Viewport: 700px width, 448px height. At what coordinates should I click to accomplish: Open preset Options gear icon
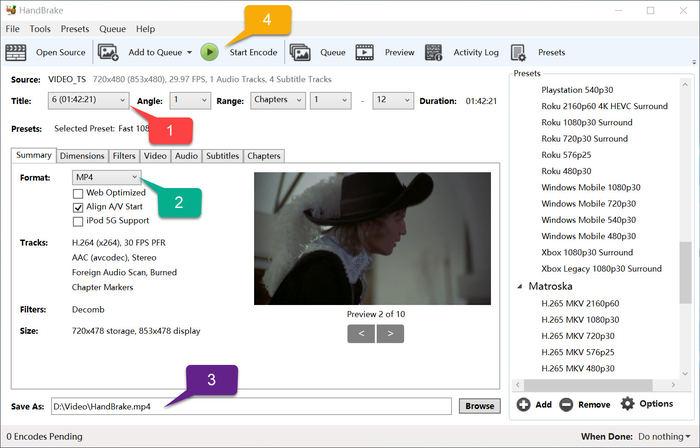click(x=628, y=404)
